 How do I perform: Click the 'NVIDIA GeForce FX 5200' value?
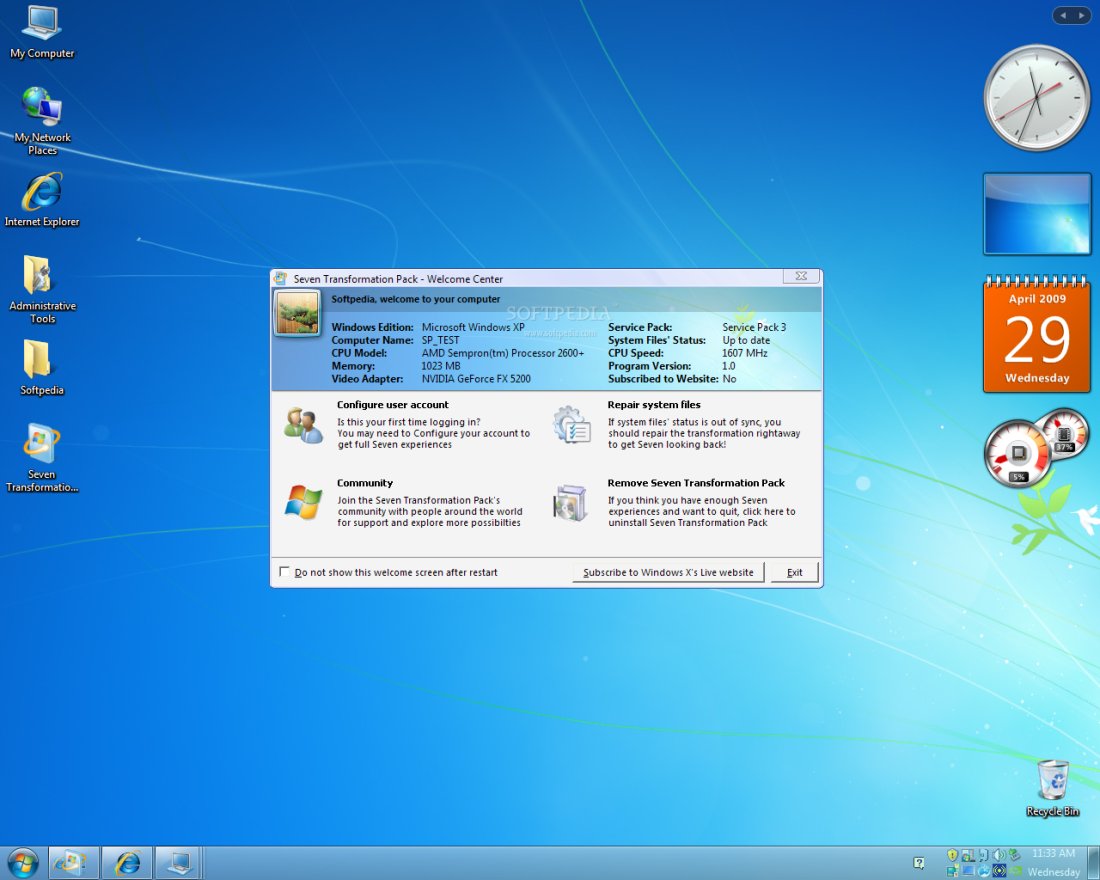[x=476, y=379]
